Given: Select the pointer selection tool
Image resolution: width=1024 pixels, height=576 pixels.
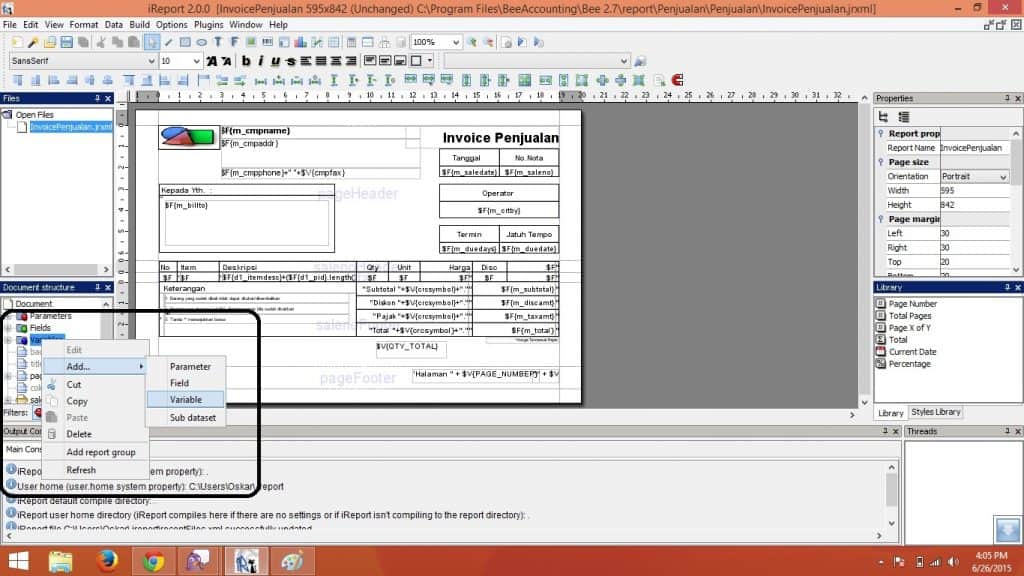Looking at the screenshot, I should point(152,42).
